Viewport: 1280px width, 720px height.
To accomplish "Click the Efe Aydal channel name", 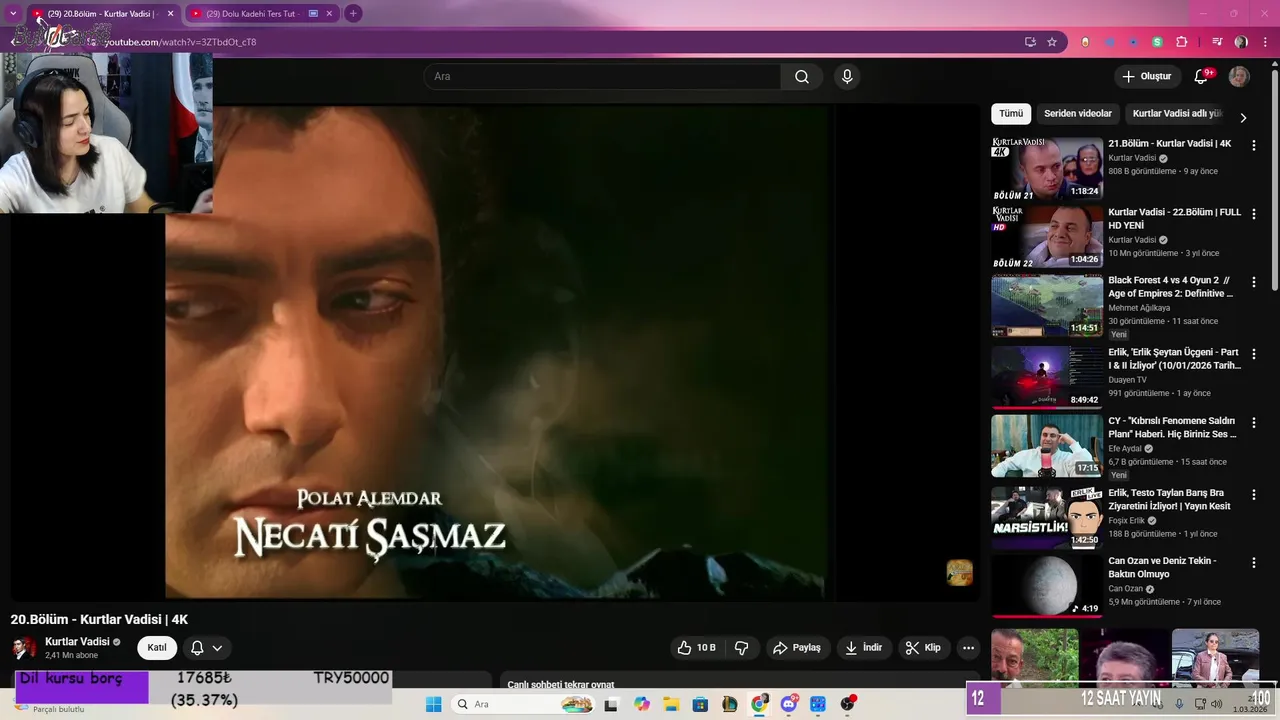I will [1125, 449].
